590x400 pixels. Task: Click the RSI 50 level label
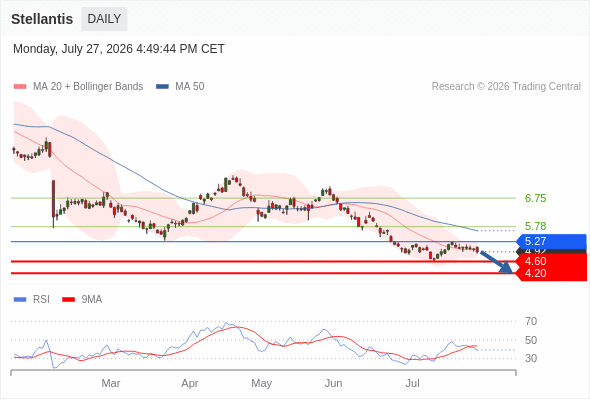click(x=531, y=340)
